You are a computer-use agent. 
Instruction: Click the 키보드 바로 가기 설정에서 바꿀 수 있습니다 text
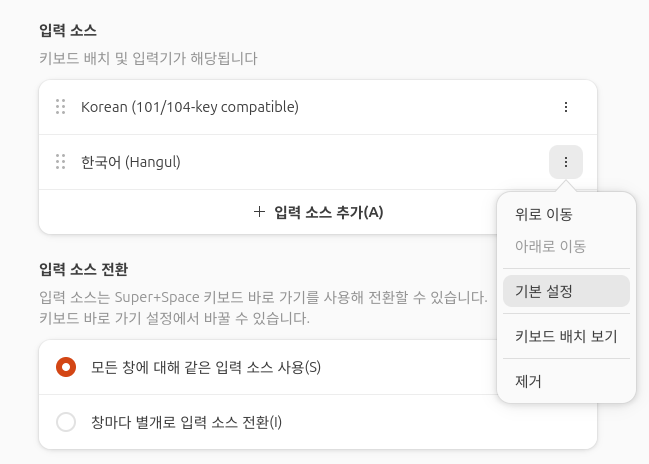[173, 319]
